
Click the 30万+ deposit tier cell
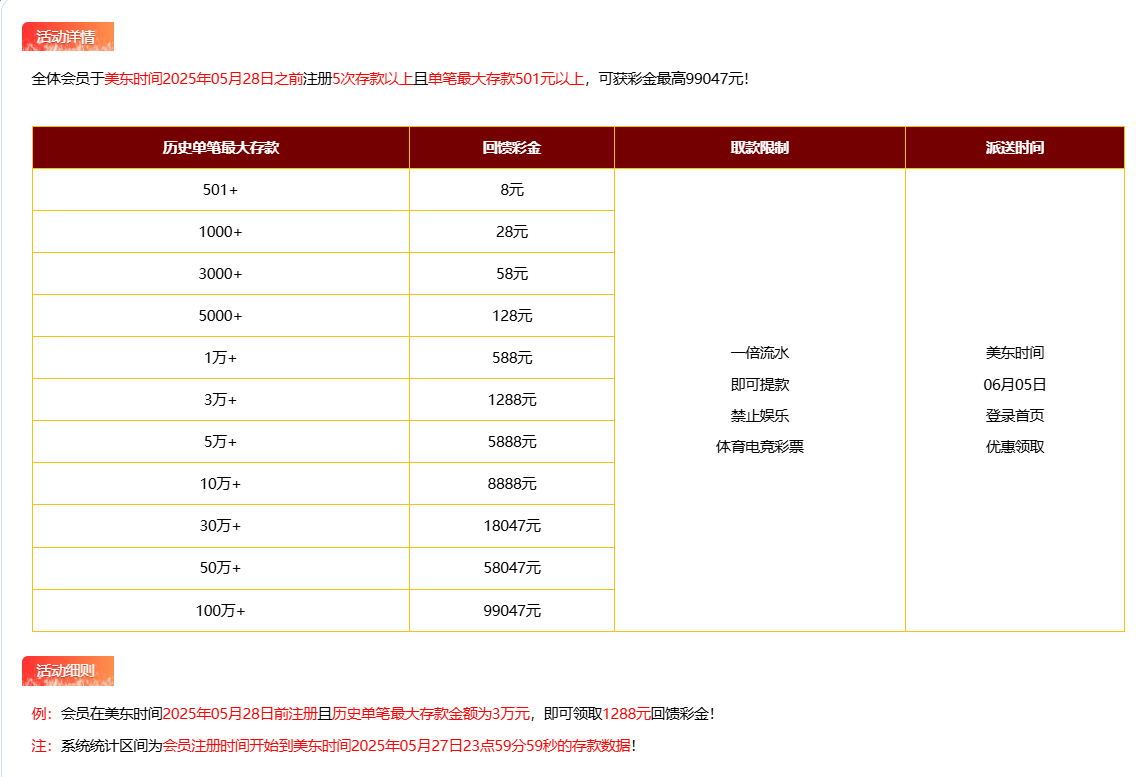tap(220, 526)
